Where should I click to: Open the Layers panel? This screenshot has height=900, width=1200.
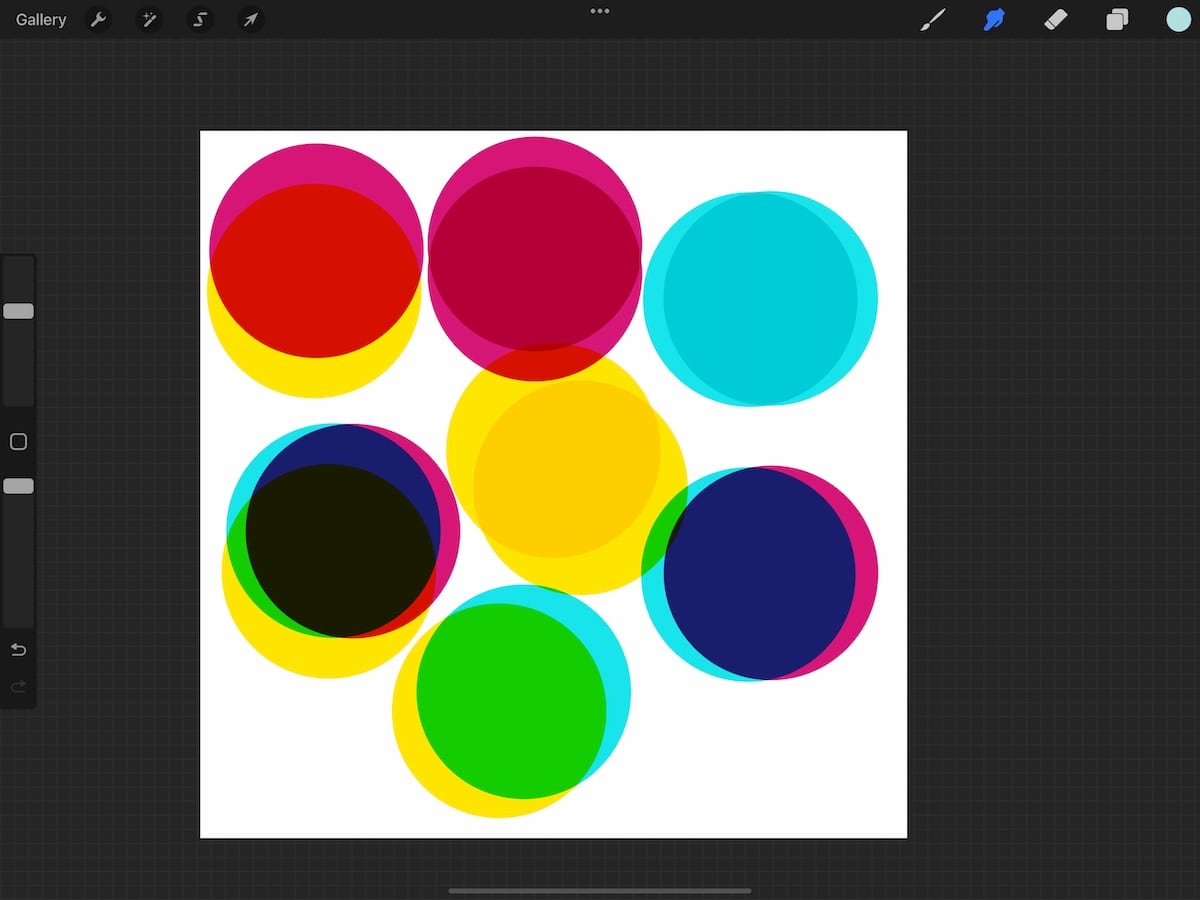[1117, 19]
